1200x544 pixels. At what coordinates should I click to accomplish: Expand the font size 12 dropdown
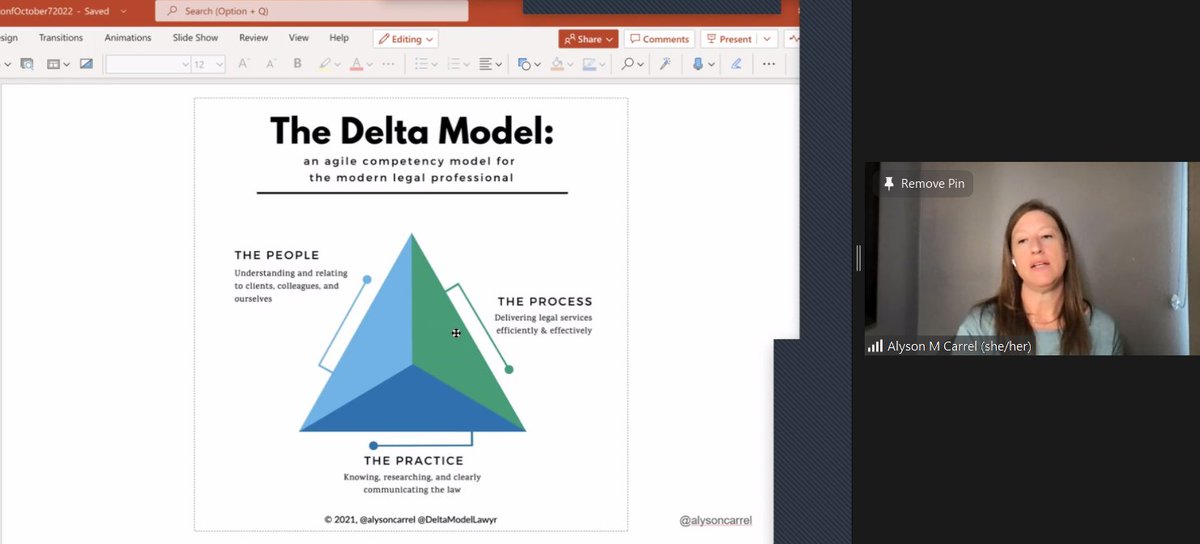[x=219, y=64]
